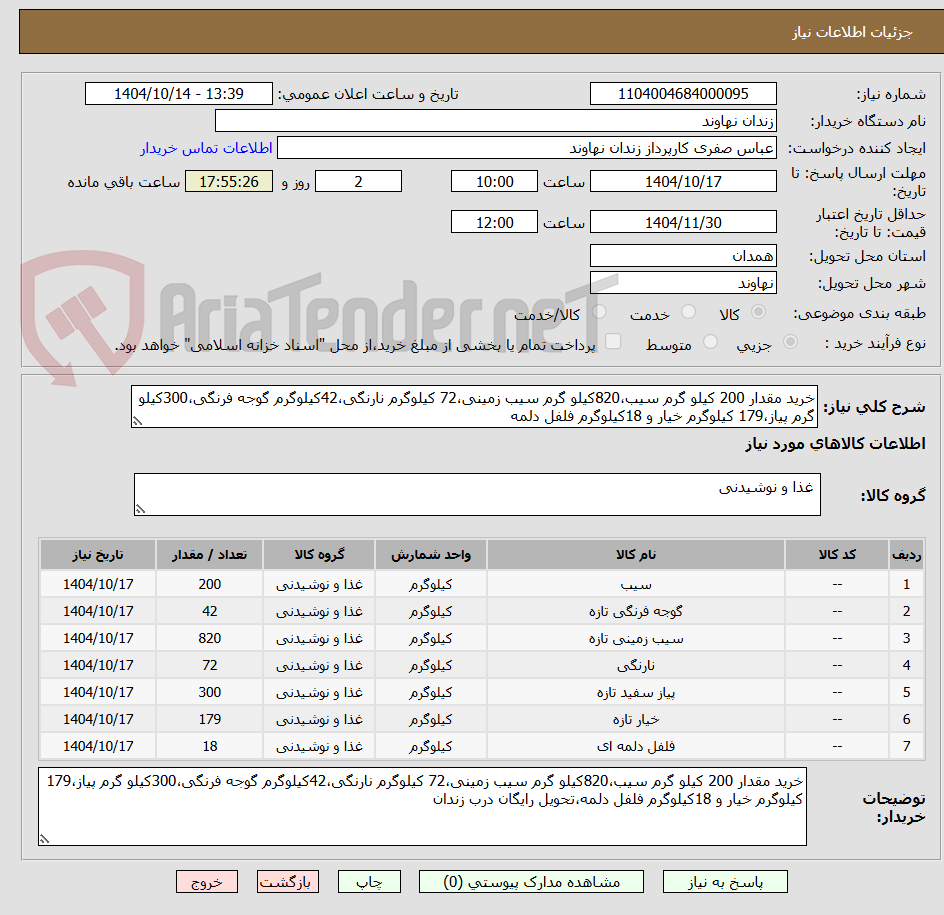Click the need number field 1104004684000095

coord(683,94)
